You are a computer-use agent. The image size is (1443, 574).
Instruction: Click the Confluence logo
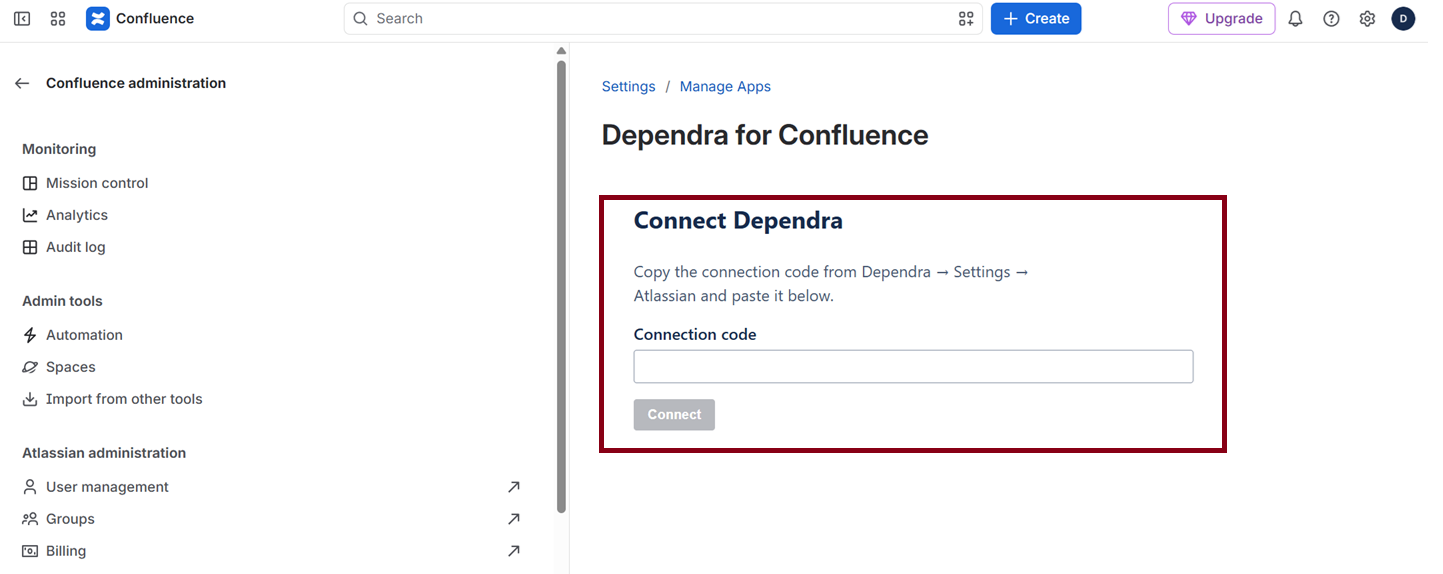pyautogui.click(x=97, y=19)
